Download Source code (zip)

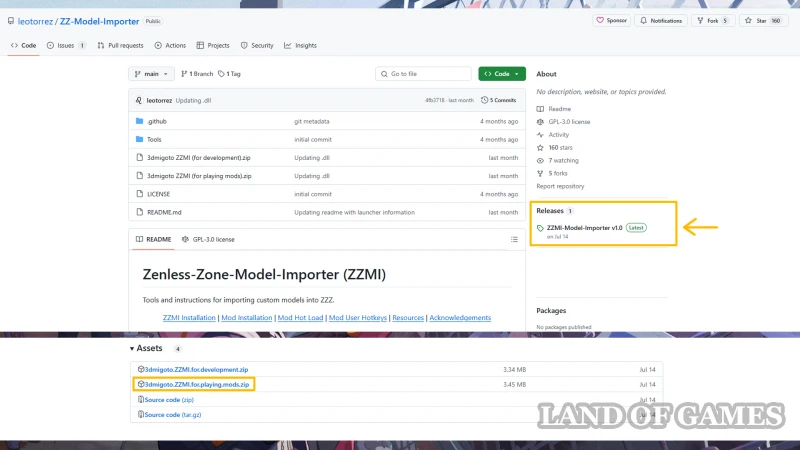tap(169, 400)
